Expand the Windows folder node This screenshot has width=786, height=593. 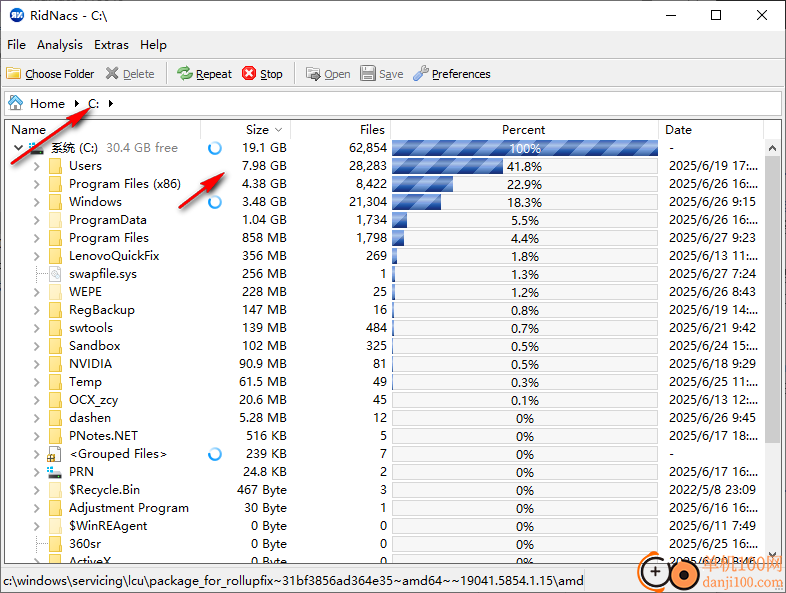37,202
